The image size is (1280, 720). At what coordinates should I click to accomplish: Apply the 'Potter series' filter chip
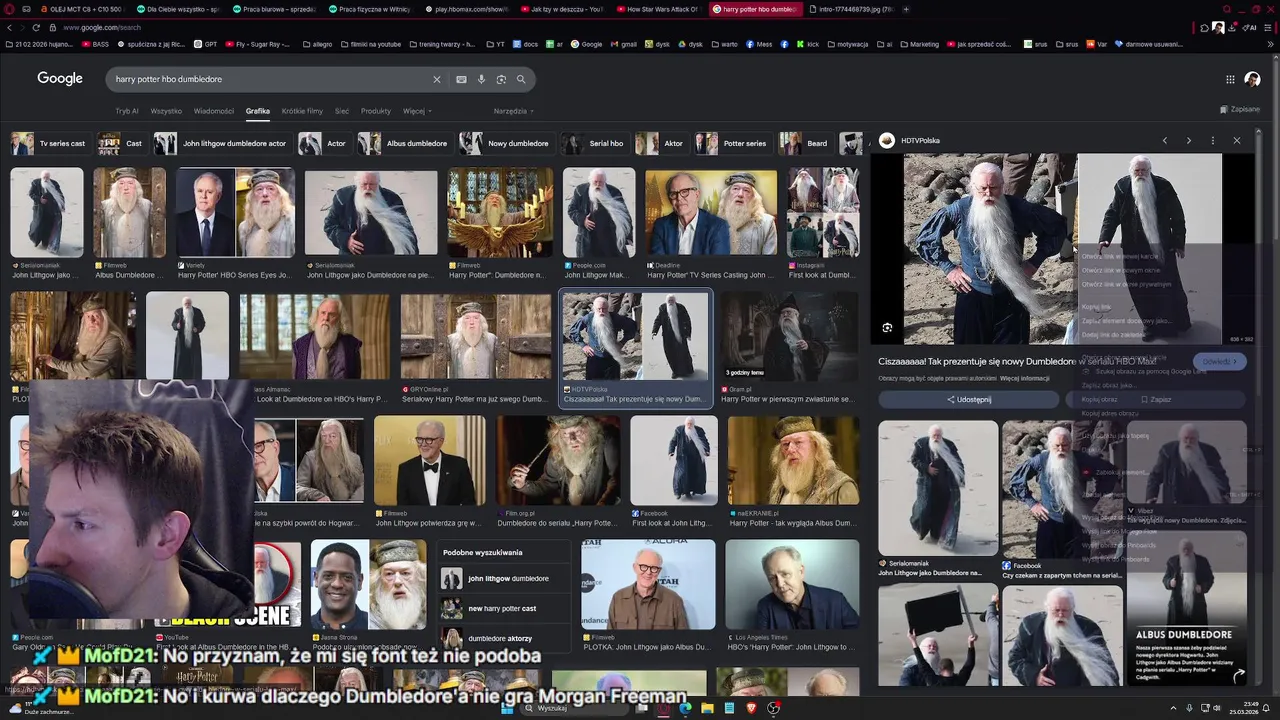tap(733, 143)
